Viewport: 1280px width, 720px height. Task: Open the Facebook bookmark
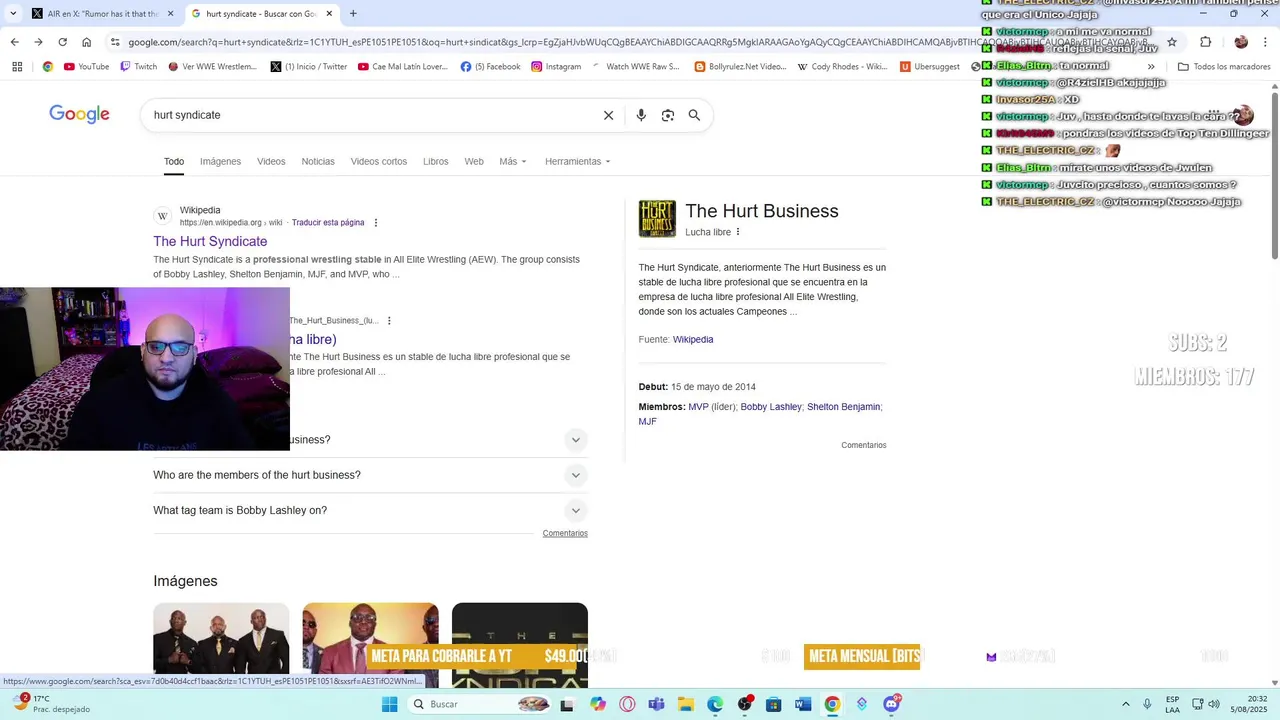click(490, 67)
